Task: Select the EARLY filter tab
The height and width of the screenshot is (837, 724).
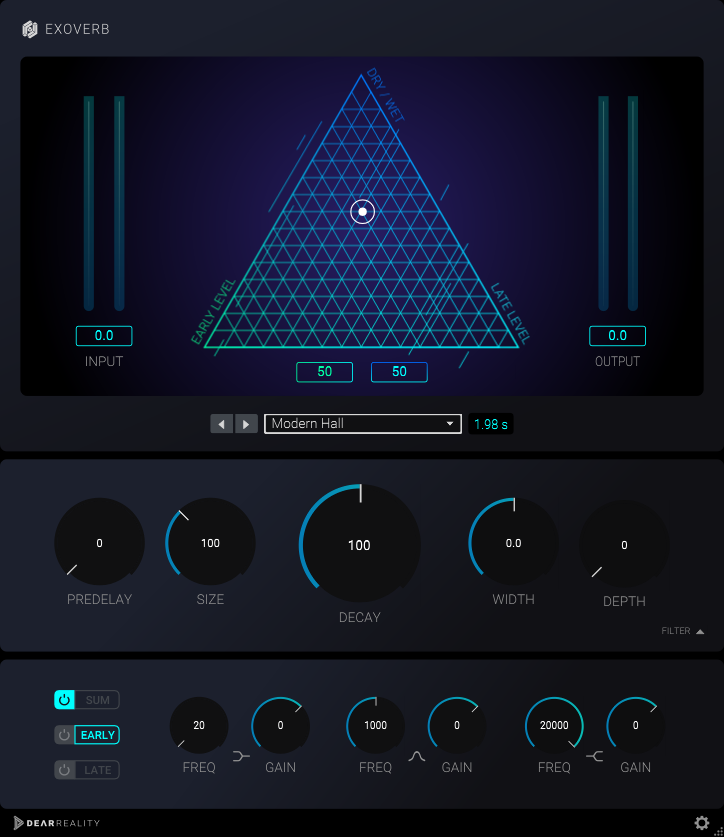Action: click(x=98, y=735)
